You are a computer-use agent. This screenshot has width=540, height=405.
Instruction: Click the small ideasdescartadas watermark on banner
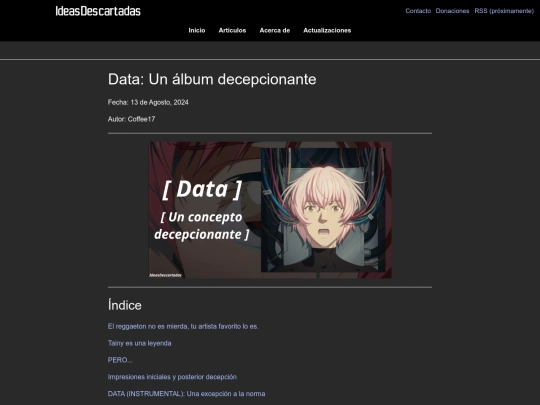165,275
